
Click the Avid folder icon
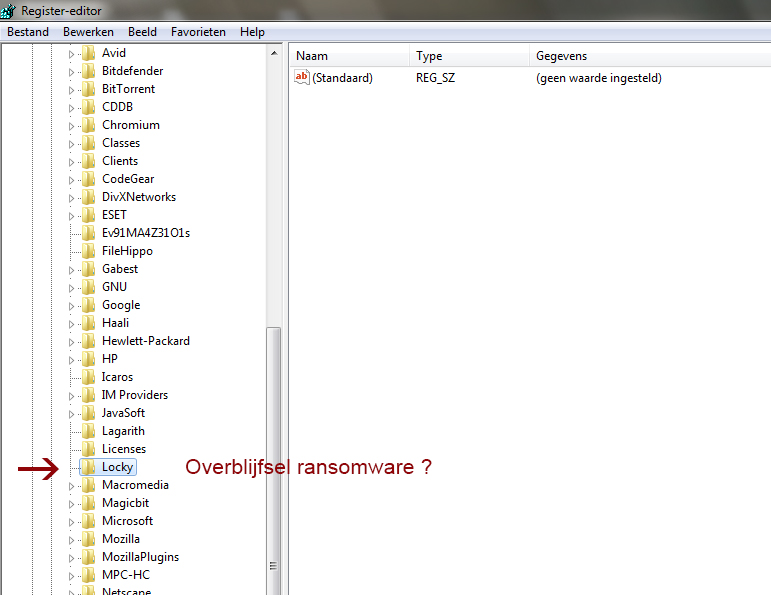coord(89,53)
